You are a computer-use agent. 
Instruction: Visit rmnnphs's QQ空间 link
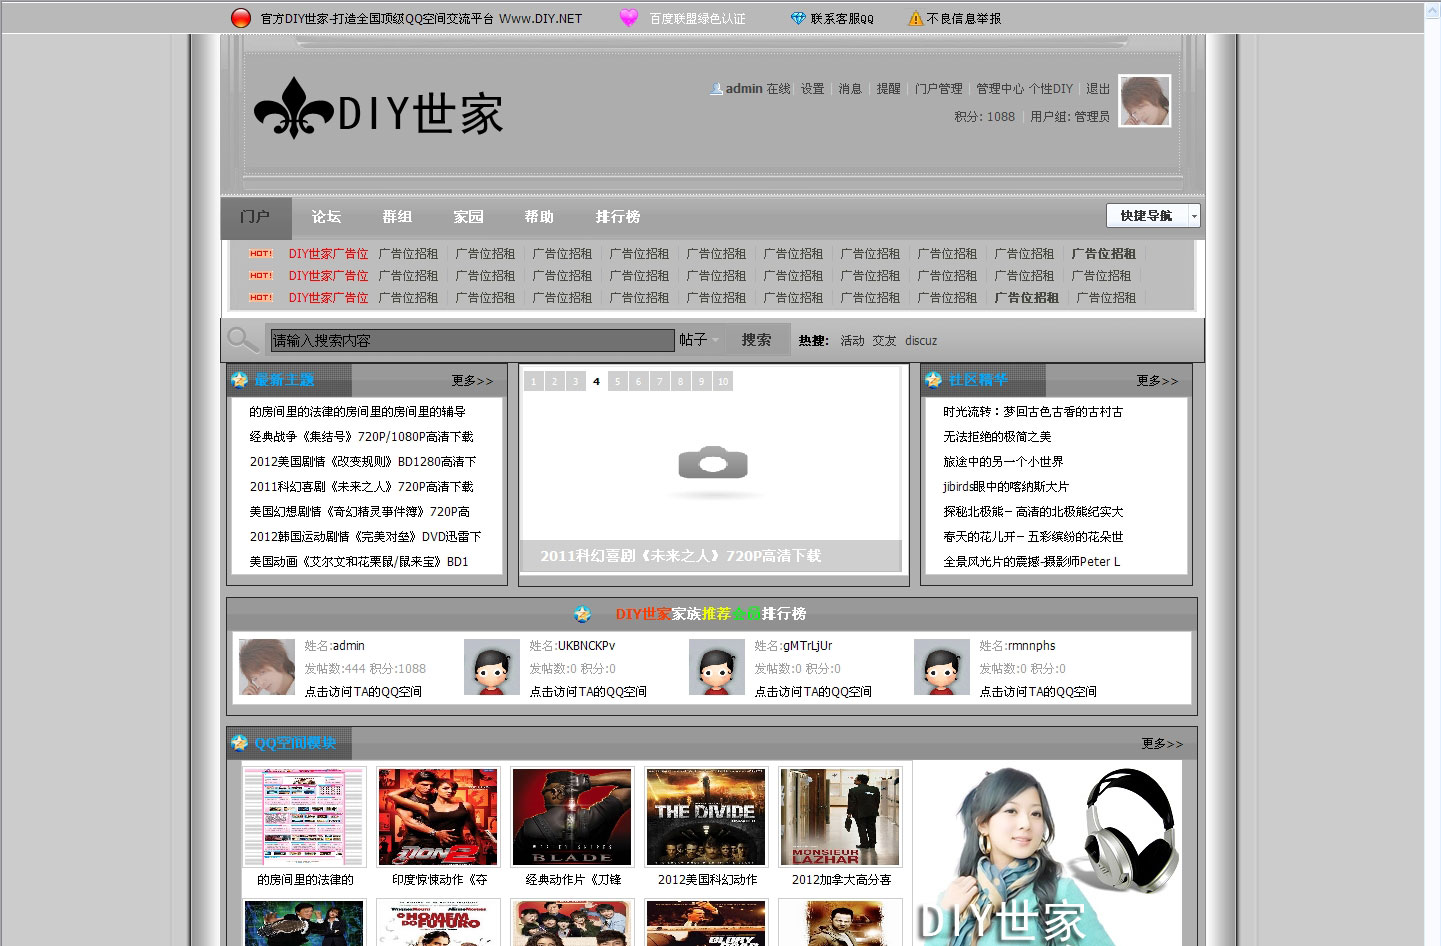(x=1038, y=692)
